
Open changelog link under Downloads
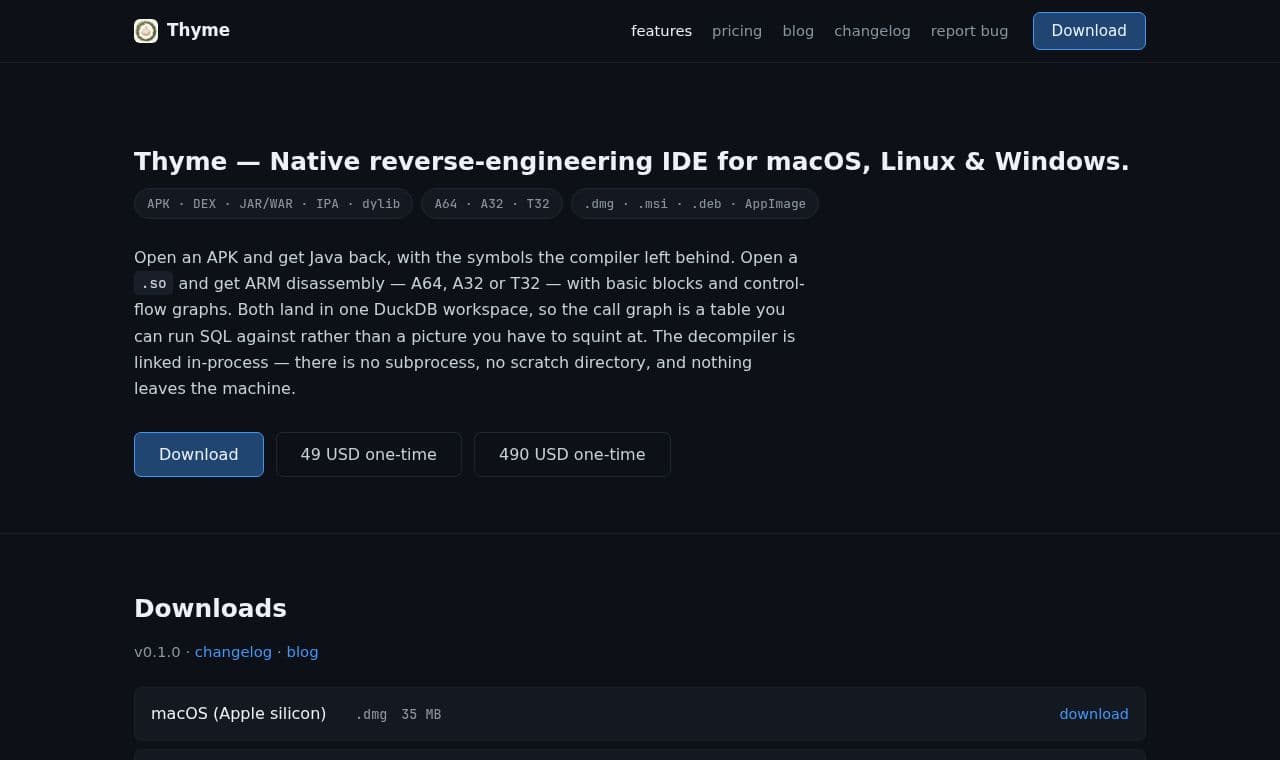coord(233,652)
